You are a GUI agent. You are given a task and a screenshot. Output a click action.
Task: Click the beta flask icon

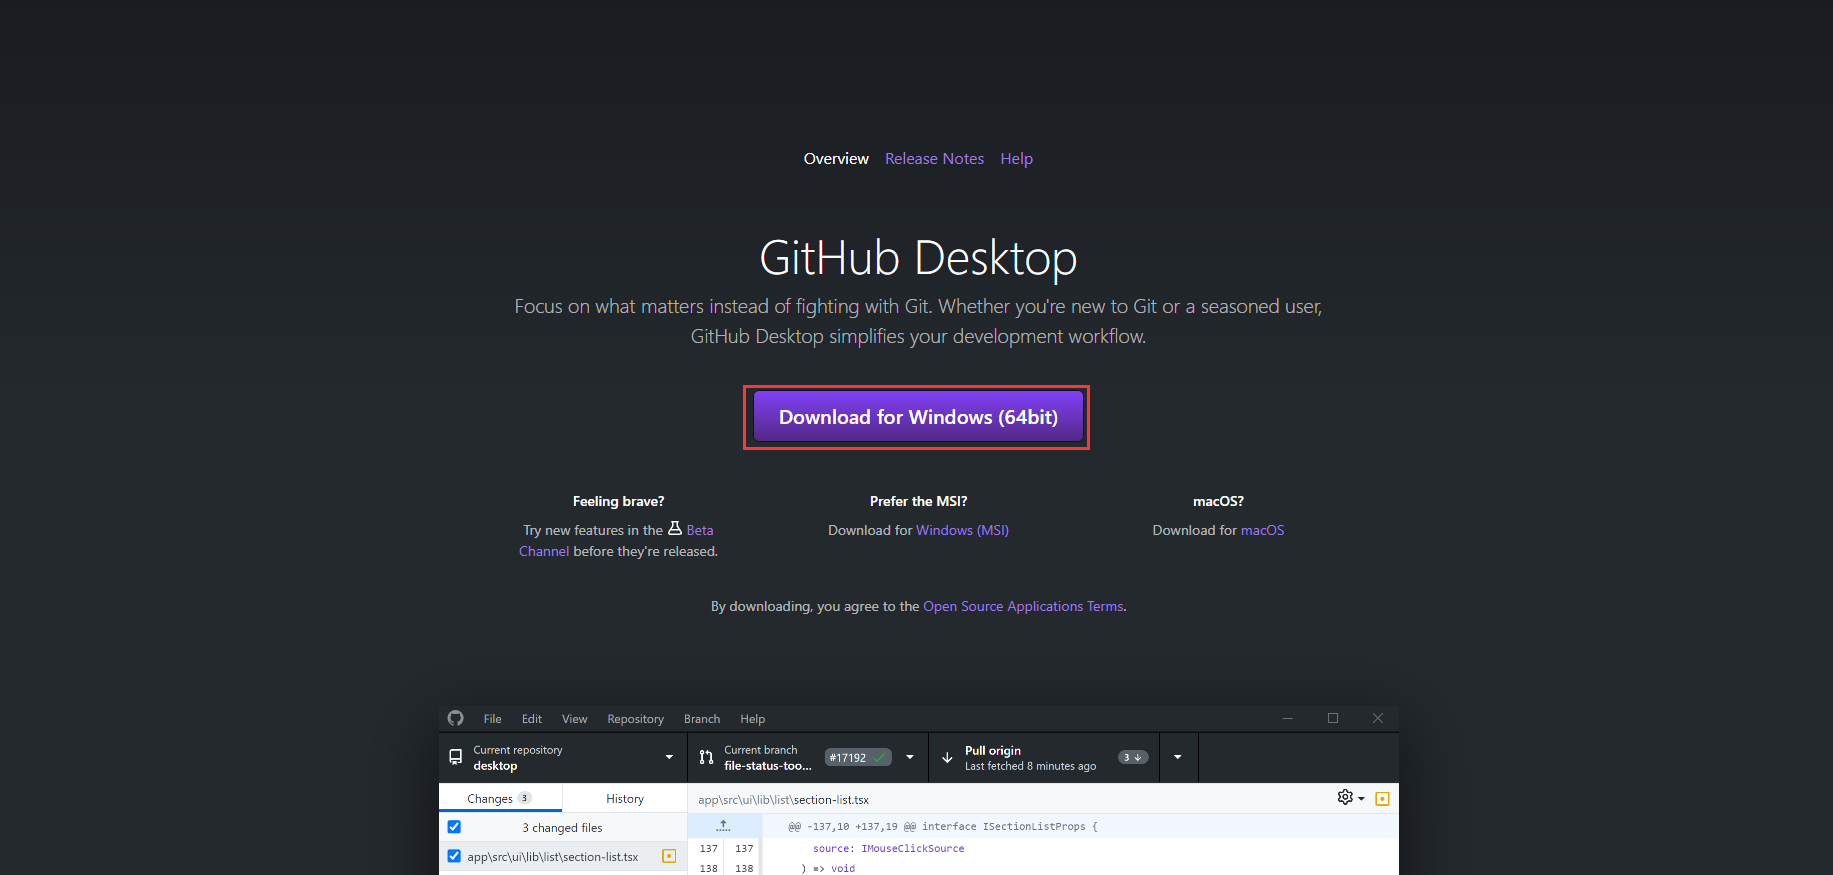click(x=675, y=529)
